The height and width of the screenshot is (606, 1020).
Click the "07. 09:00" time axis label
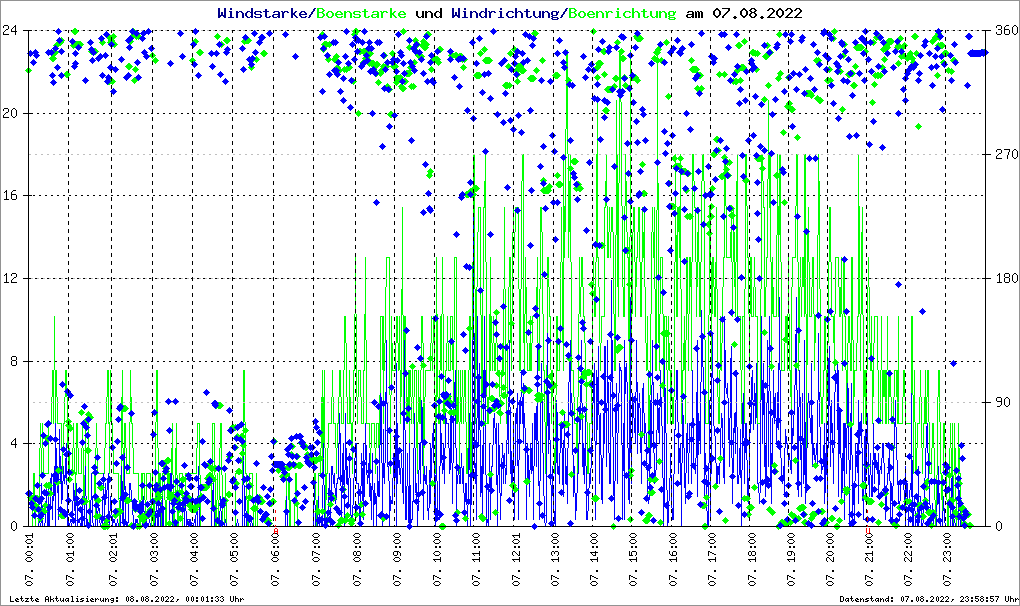click(x=397, y=560)
